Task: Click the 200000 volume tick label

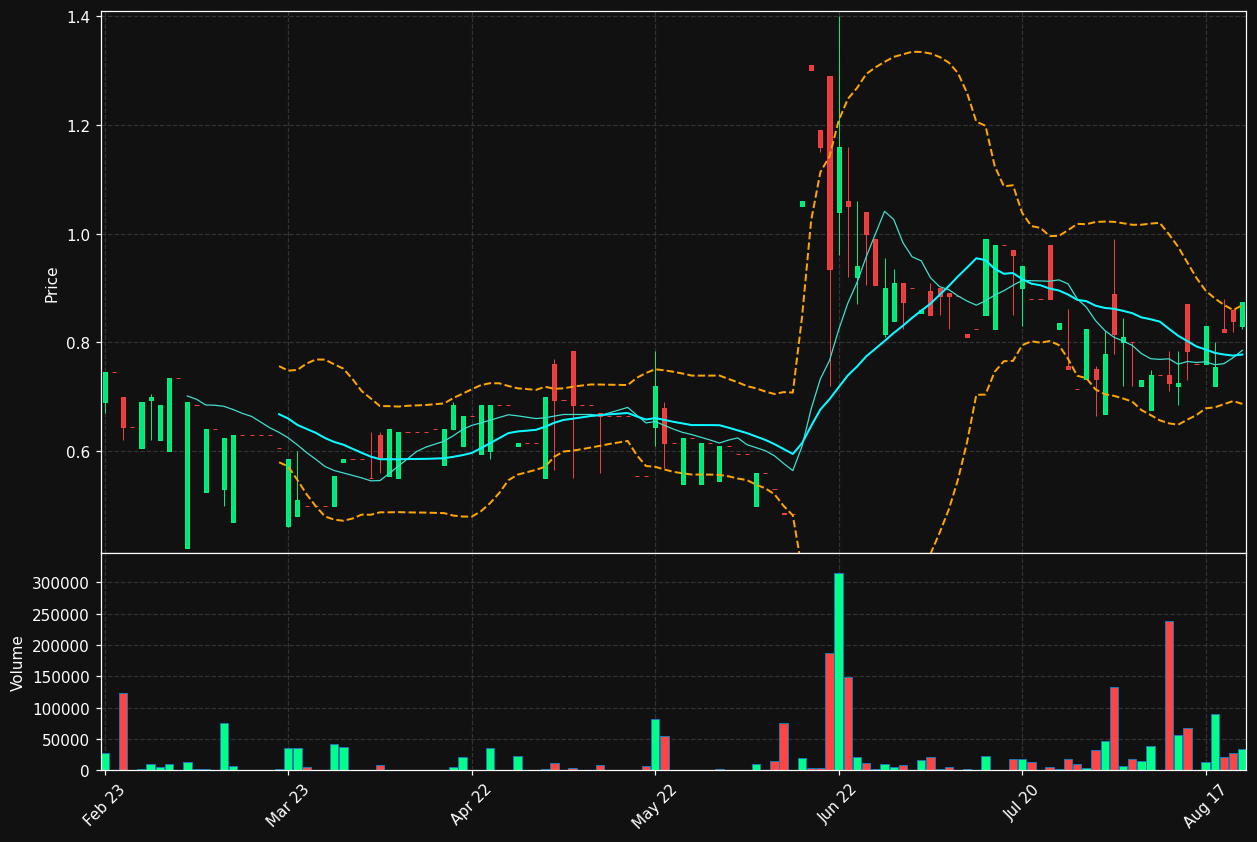Action: coord(62,646)
